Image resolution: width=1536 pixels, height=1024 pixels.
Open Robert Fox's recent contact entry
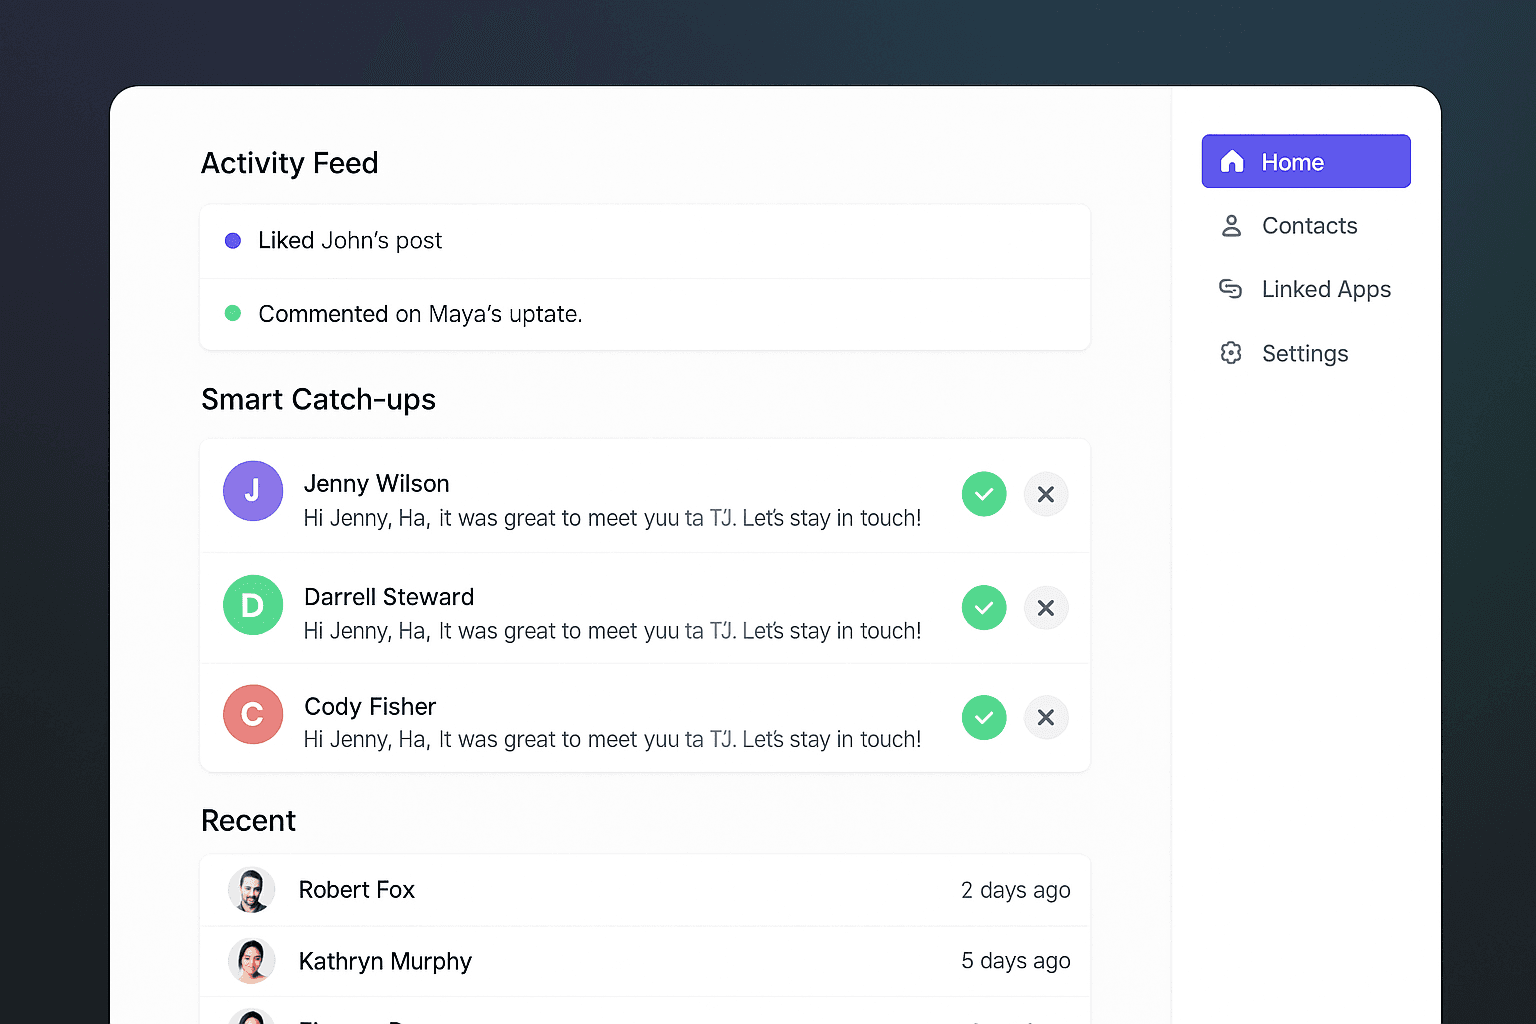coord(645,889)
